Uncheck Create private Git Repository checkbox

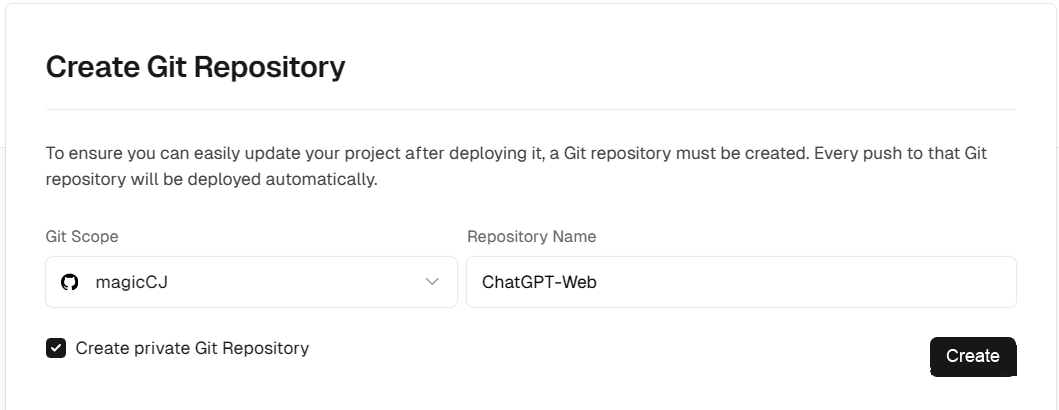[x=56, y=349]
